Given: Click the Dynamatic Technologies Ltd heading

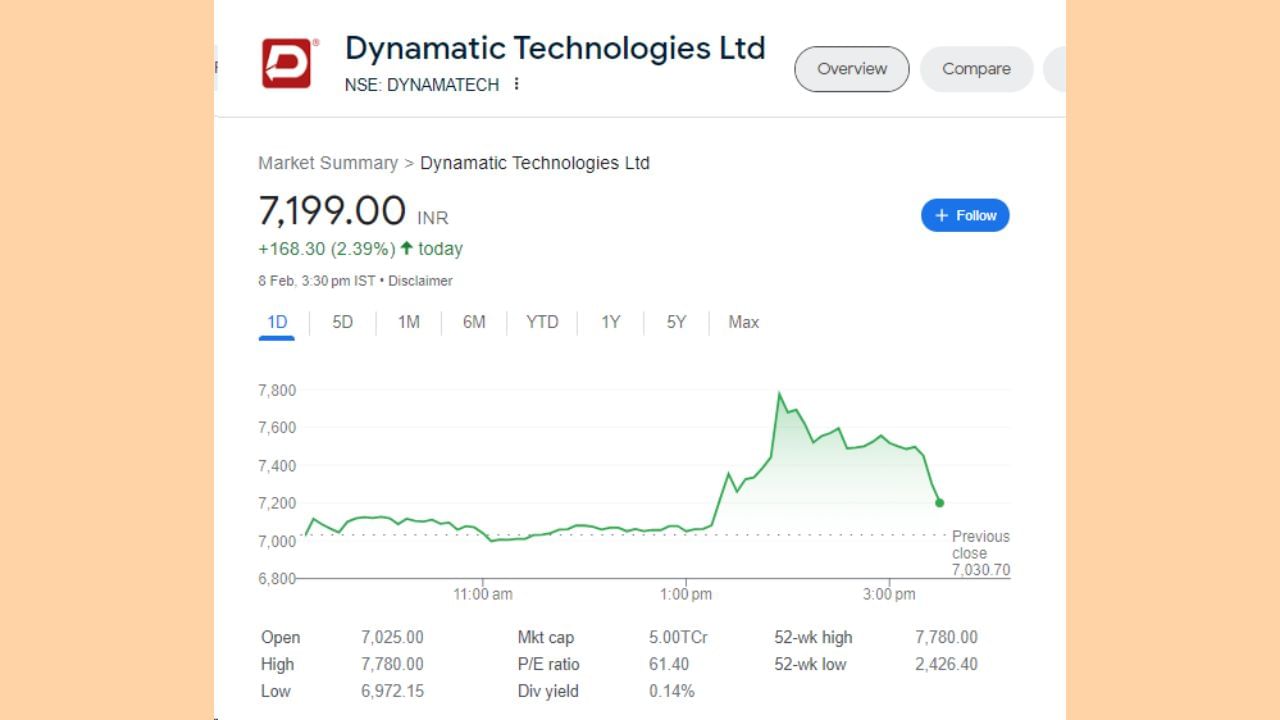Looking at the screenshot, I should tap(555, 47).
